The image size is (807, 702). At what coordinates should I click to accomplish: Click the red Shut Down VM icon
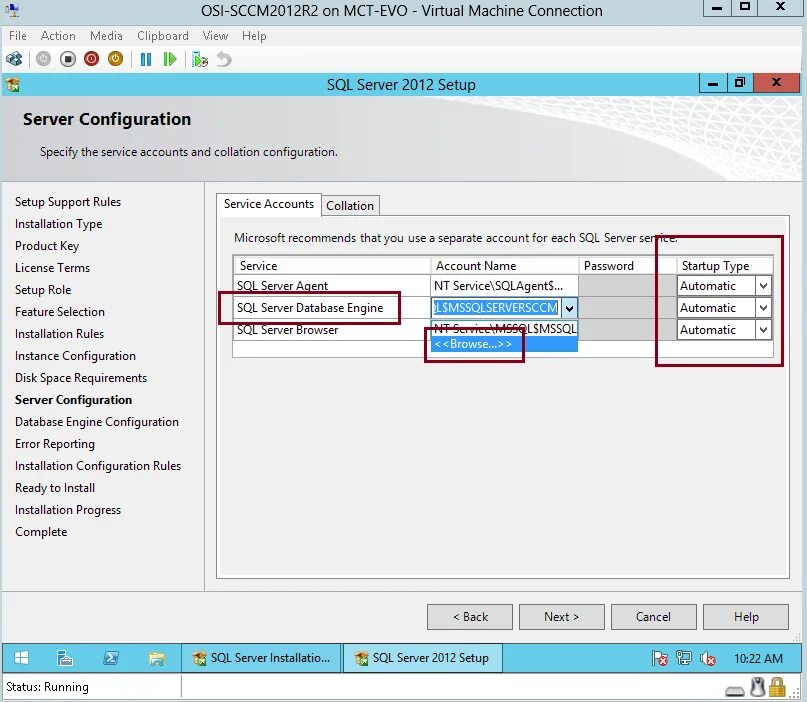pos(92,59)
